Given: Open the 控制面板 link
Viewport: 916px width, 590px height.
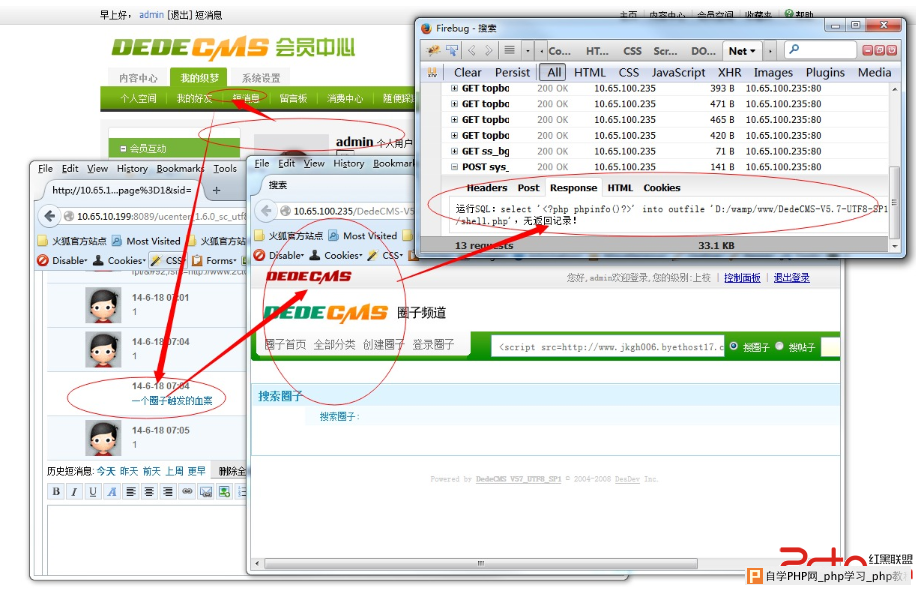Looking at the screenshot, I should [x=742, y=278].
